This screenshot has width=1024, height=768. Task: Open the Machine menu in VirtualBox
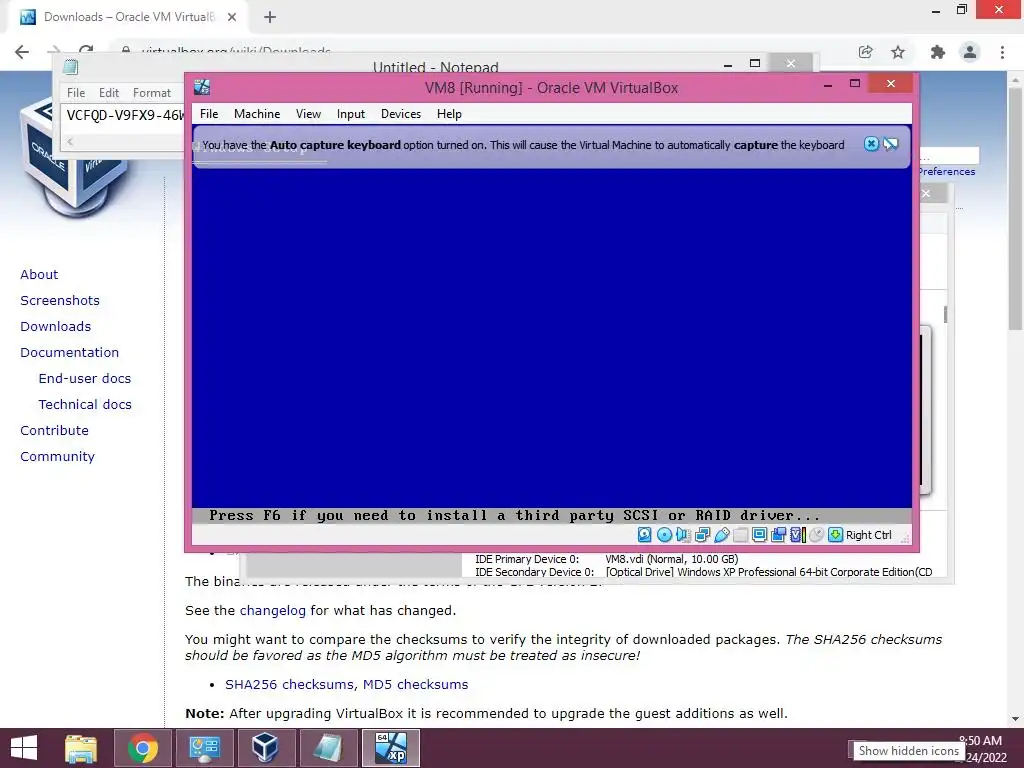point(257,114)
